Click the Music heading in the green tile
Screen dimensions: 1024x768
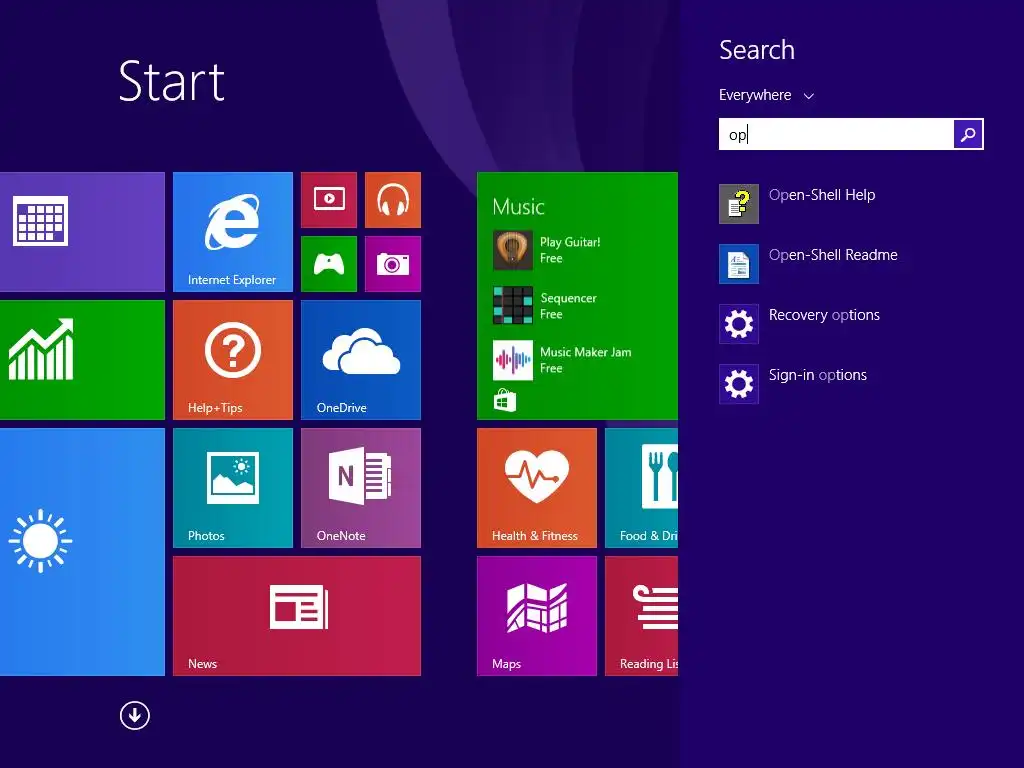pos(519,206)
